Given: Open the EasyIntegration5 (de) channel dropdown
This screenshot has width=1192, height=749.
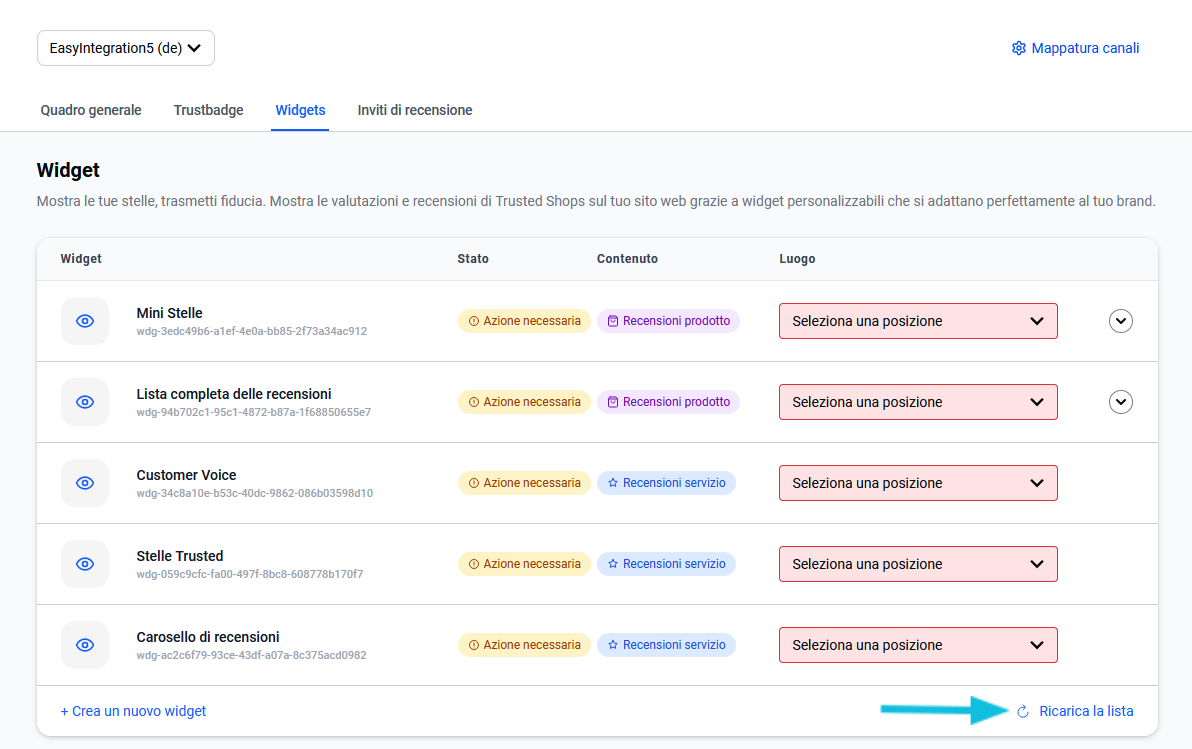Looking at the screenshot, I should [x=126, y=48].
